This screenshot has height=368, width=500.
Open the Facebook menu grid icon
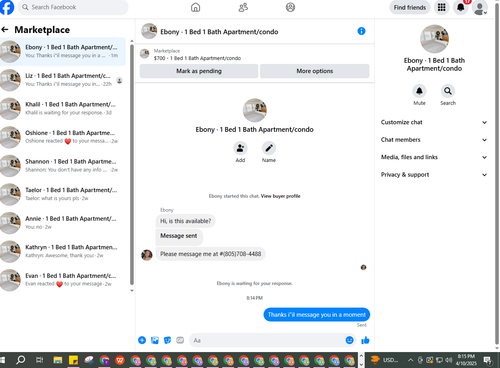click(442, 7)
